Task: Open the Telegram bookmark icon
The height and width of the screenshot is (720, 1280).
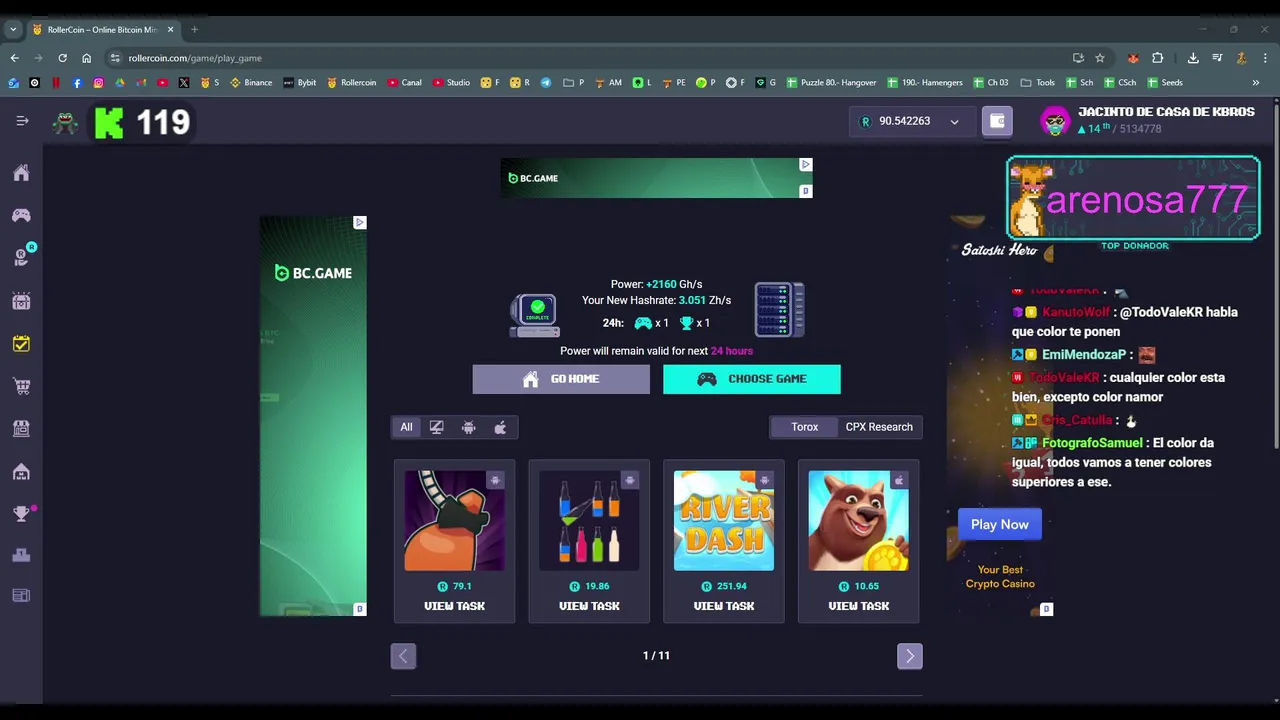Action: [546, 83]
